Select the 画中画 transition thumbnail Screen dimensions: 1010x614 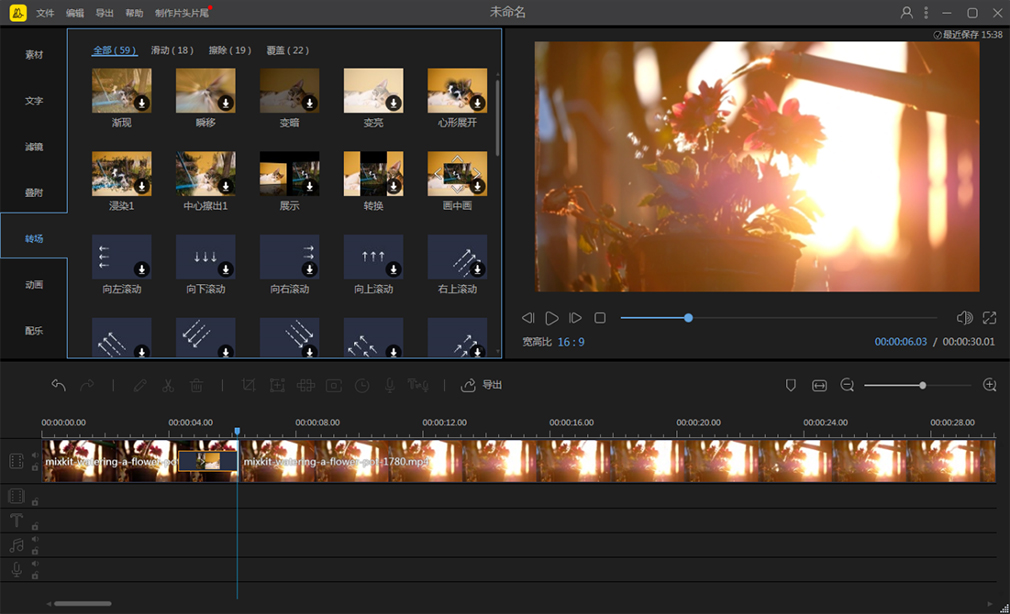pos(457,174)
